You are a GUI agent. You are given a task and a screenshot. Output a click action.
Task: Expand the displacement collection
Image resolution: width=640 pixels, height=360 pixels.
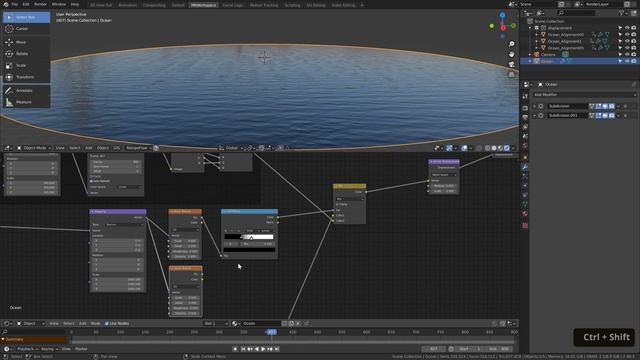click(x=530, y=28)
